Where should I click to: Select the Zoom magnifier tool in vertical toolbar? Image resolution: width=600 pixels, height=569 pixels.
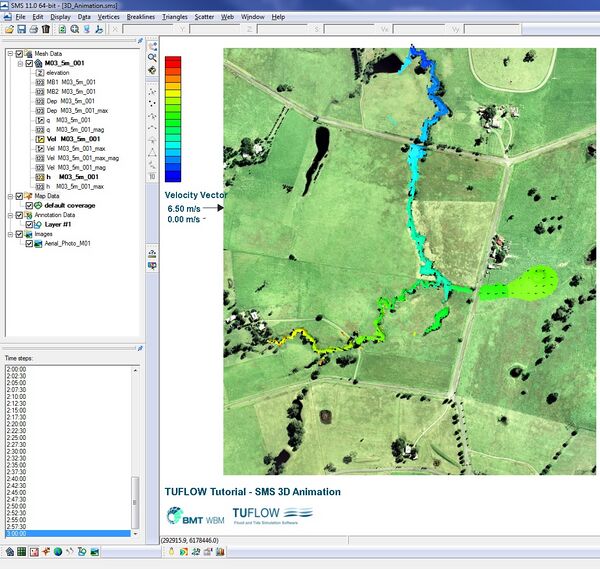coord(152,59)
